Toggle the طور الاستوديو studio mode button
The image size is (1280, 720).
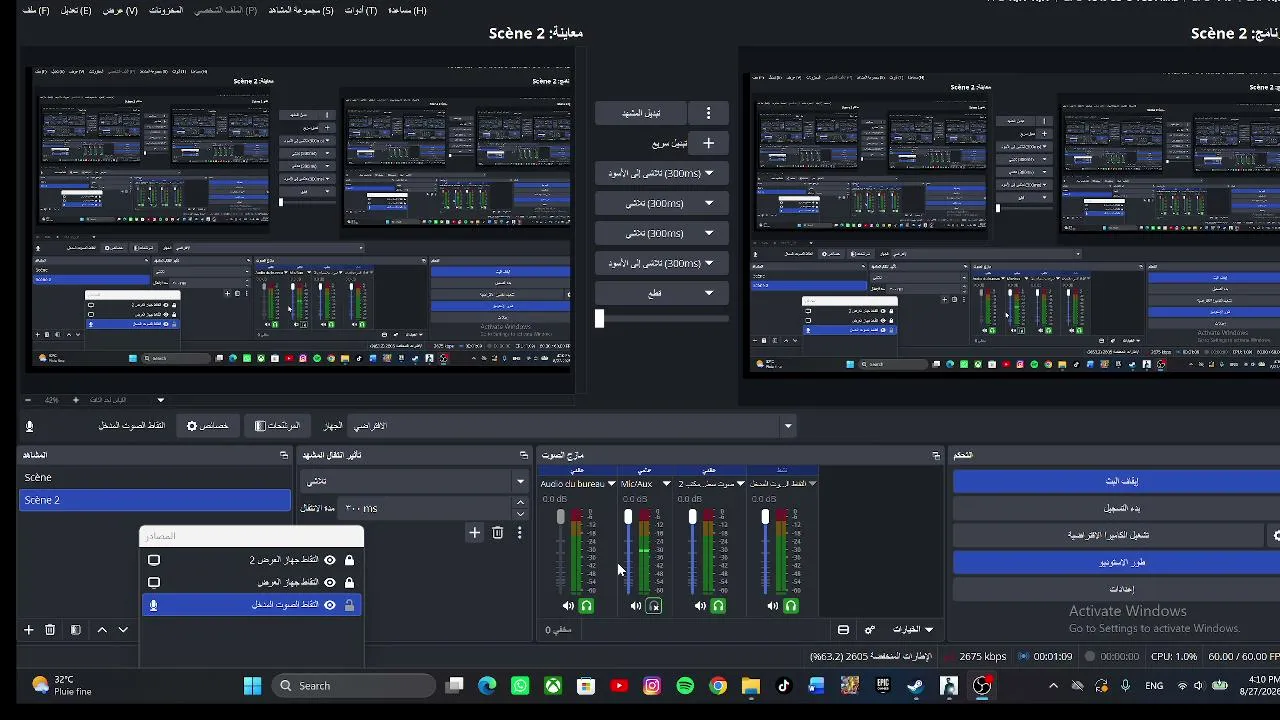(x=1121, y=562)
